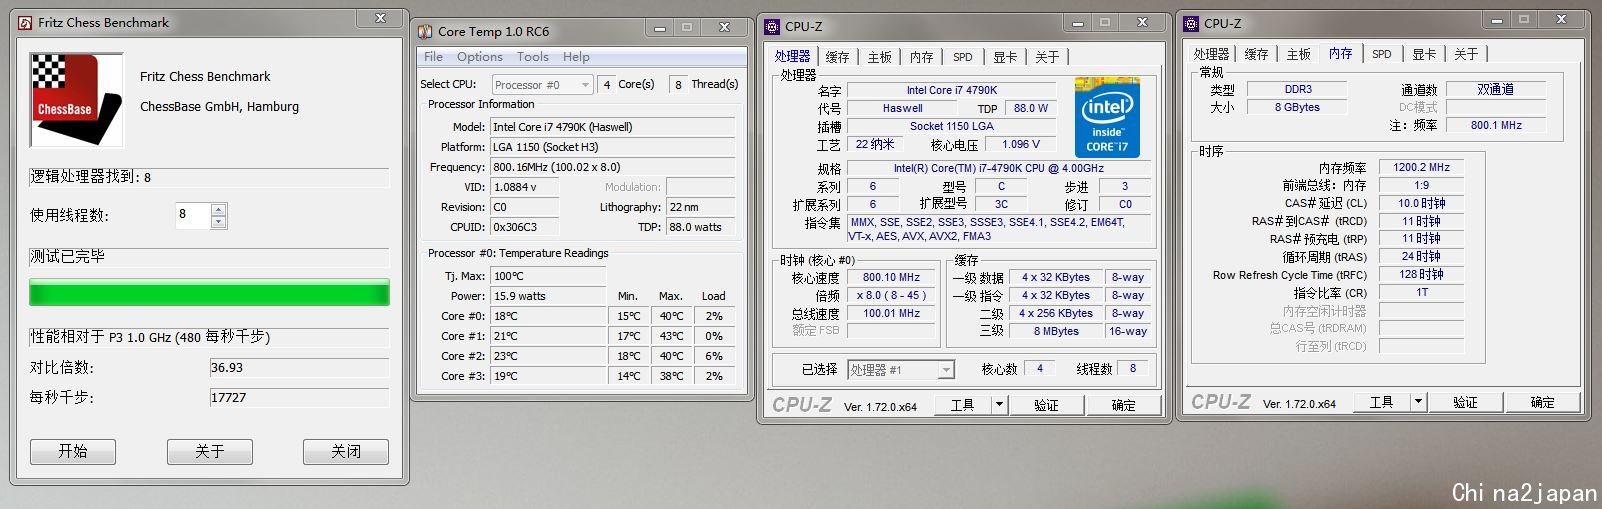Switch to the 处理器 tab in the CPU-Z memory window
Image resolution: width=1602 pixels, height=509 pixels.
click(1211, 54)
